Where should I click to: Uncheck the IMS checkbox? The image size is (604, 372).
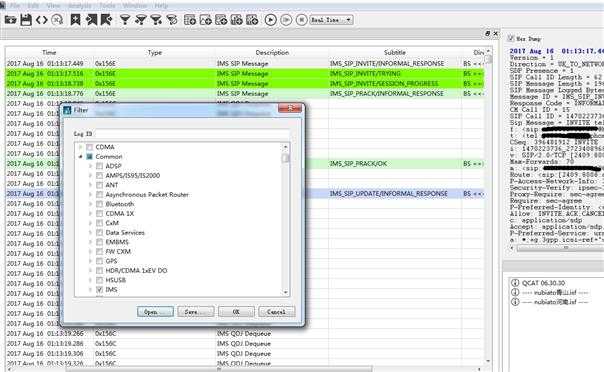[x=99, y=290]
